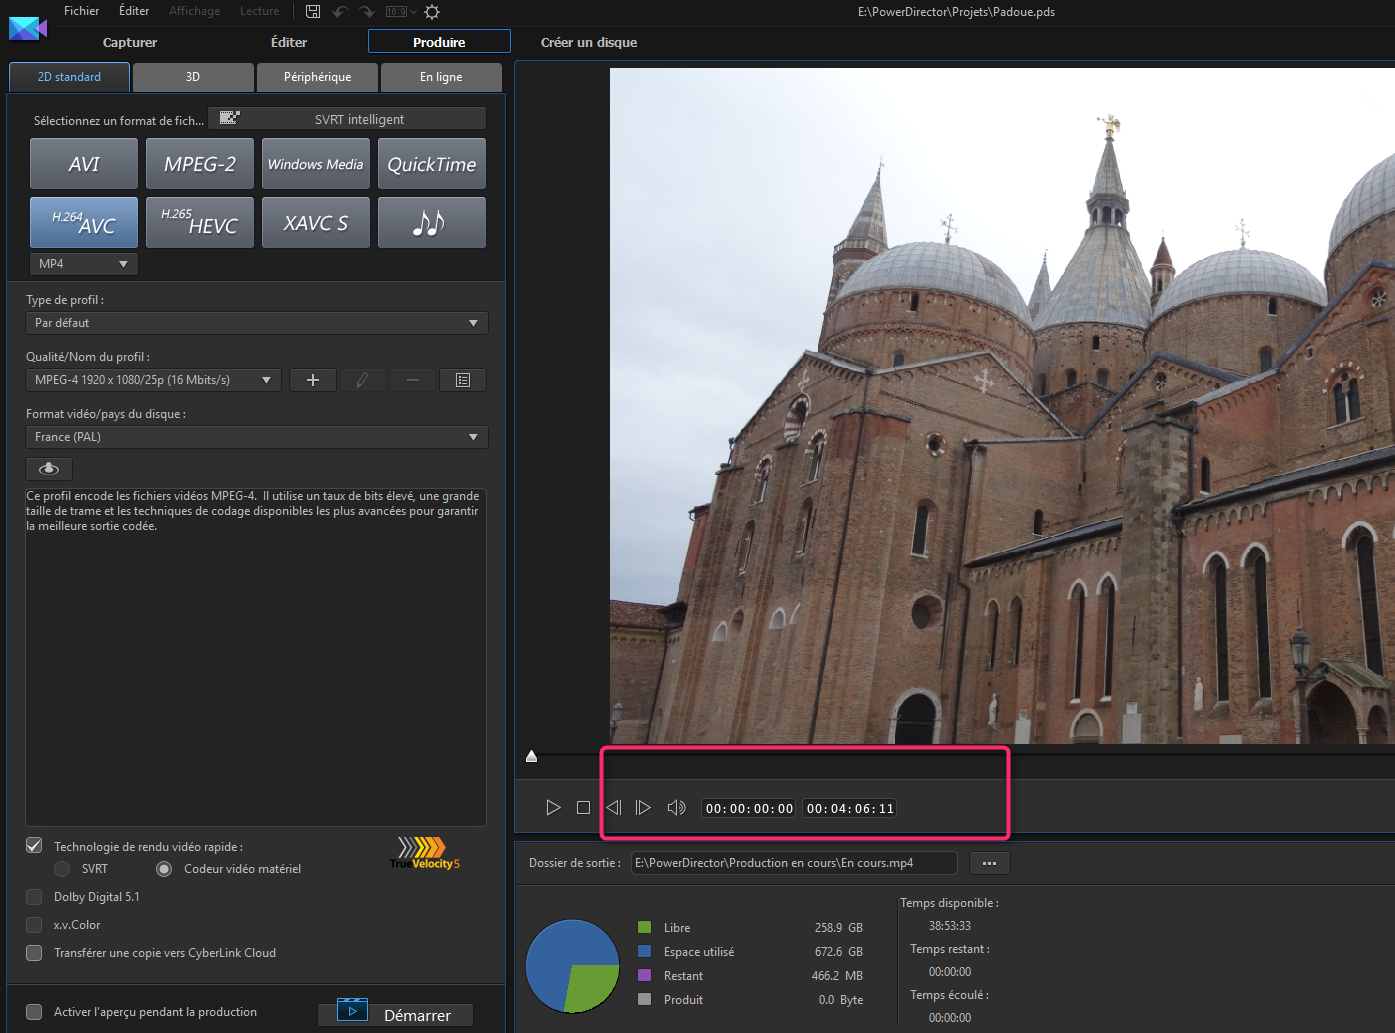The height and width of the screenshot is (1033, 1395).
Task: Choose the Windows Media format
Action: coord(315,163)
